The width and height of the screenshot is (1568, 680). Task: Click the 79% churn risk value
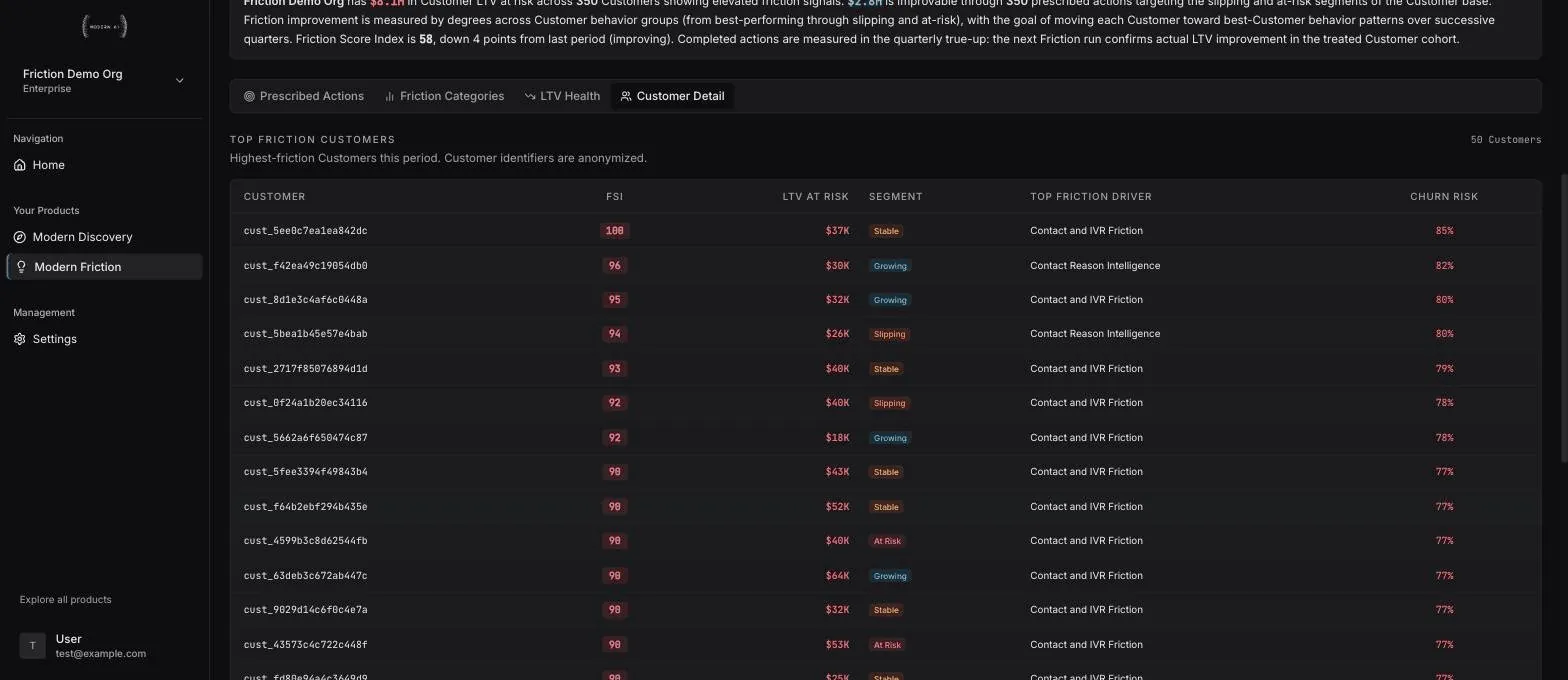[x=1444, y=369]
